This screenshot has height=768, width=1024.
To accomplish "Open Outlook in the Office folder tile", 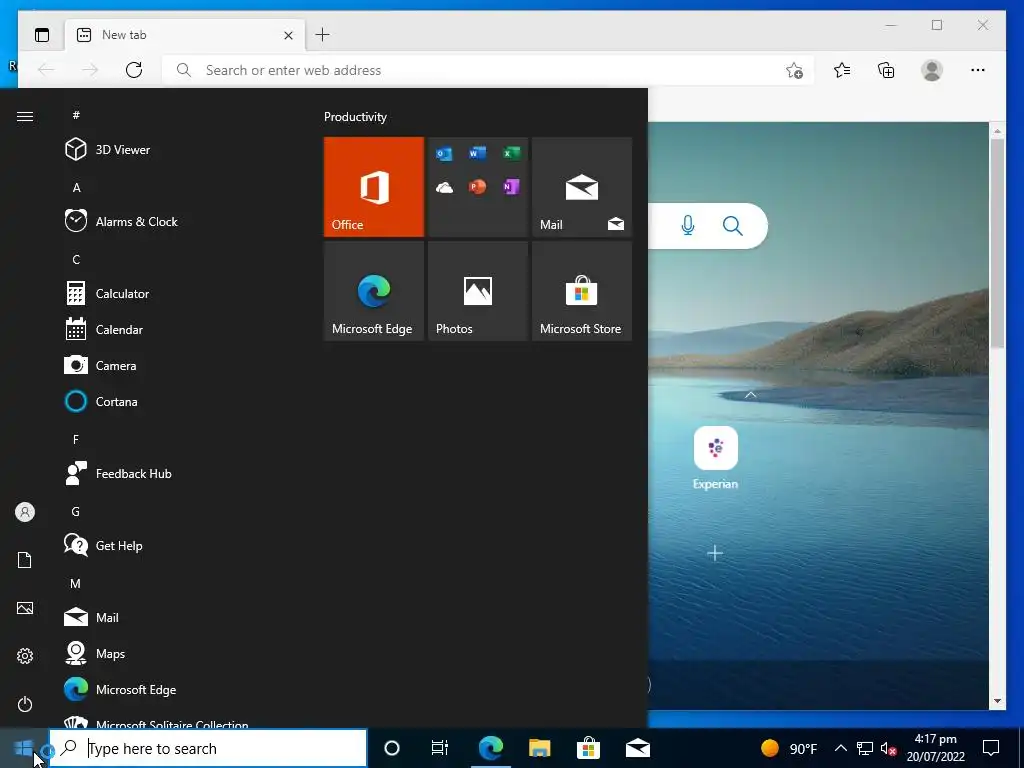I will [x=444, y=153].
